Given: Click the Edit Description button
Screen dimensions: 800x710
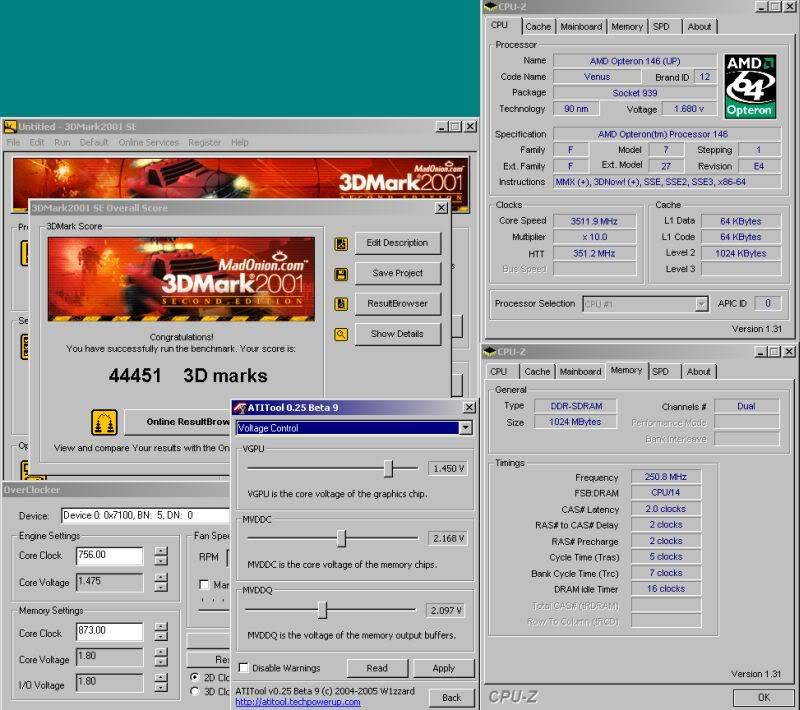Looking at the screenshot, I should tap(397, 243).
